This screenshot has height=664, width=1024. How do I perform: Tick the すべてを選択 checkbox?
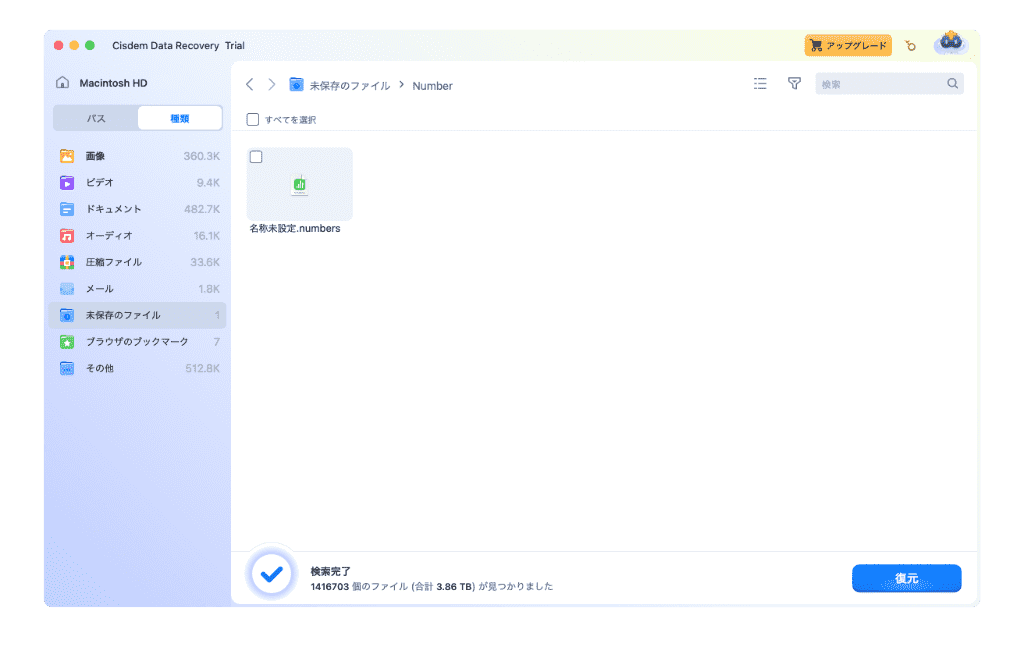click(253, 120)
